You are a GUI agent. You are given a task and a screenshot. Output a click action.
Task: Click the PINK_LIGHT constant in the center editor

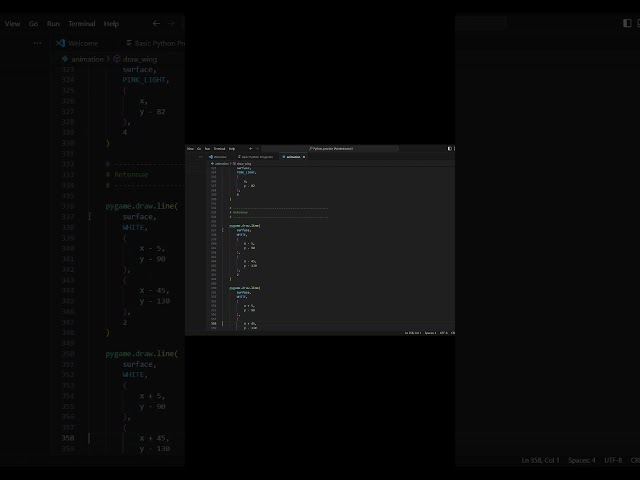click(246, 172)
